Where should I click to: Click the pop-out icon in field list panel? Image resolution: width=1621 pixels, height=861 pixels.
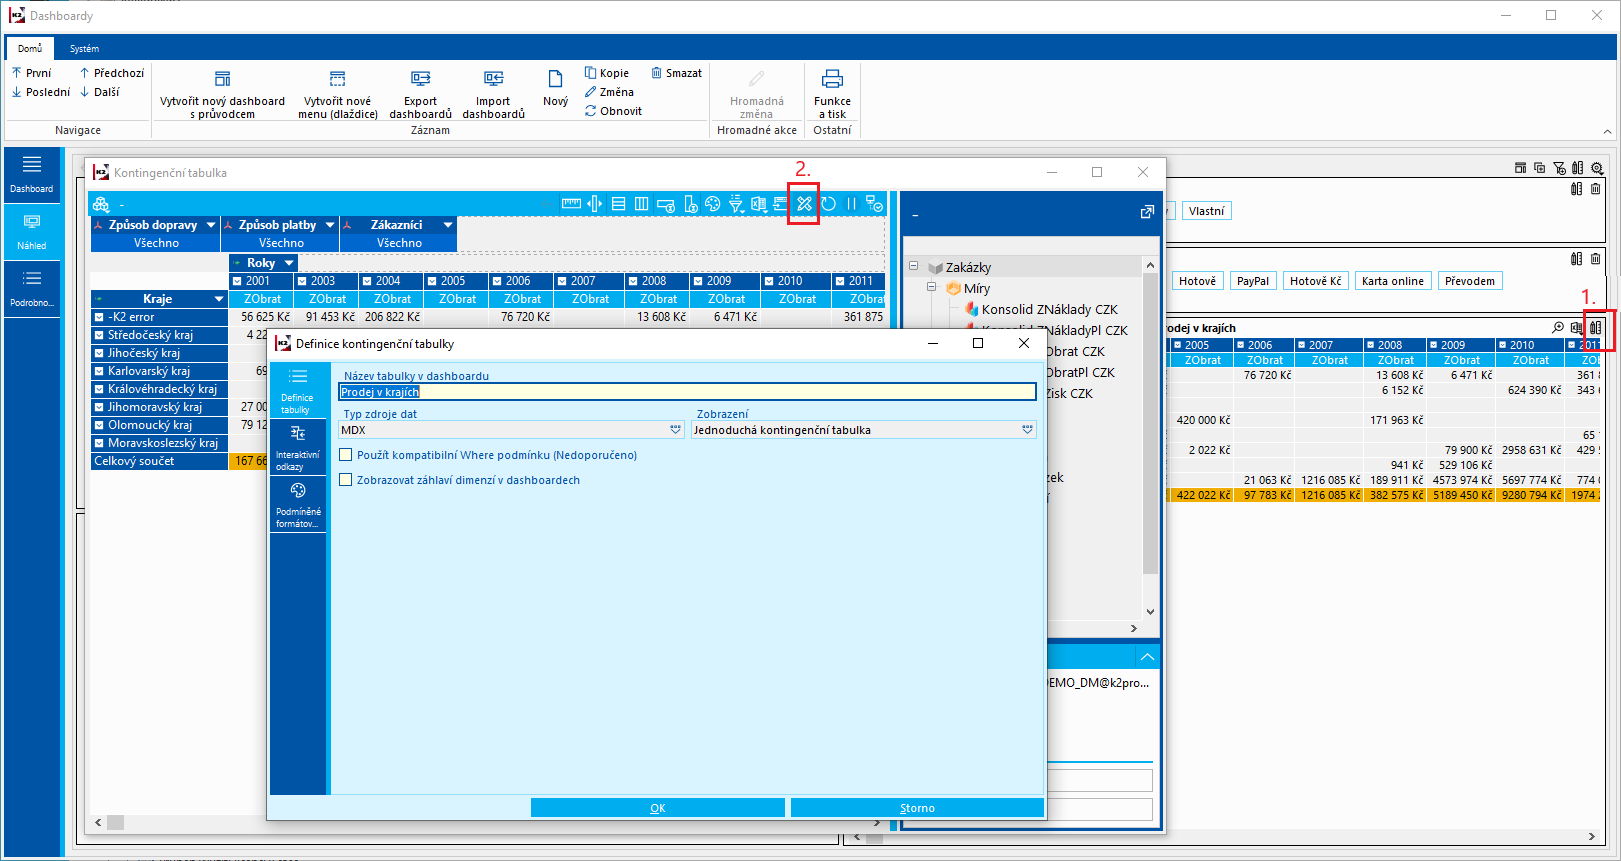[x=1147, y=212]
